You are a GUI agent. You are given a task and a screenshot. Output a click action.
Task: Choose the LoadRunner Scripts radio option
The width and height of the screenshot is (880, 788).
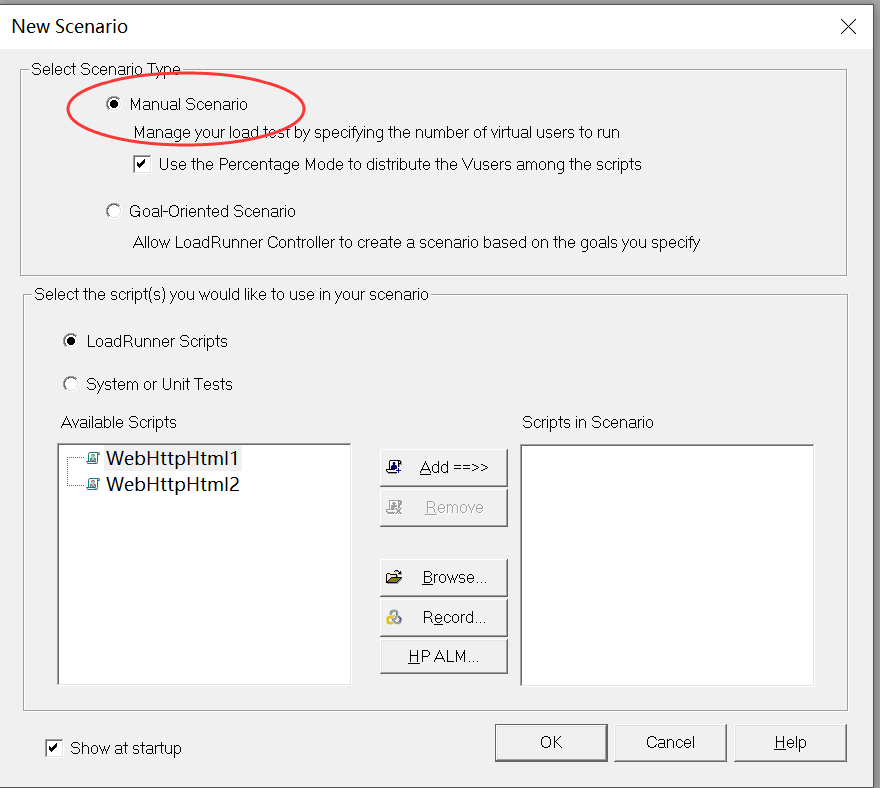pos(70,341)
